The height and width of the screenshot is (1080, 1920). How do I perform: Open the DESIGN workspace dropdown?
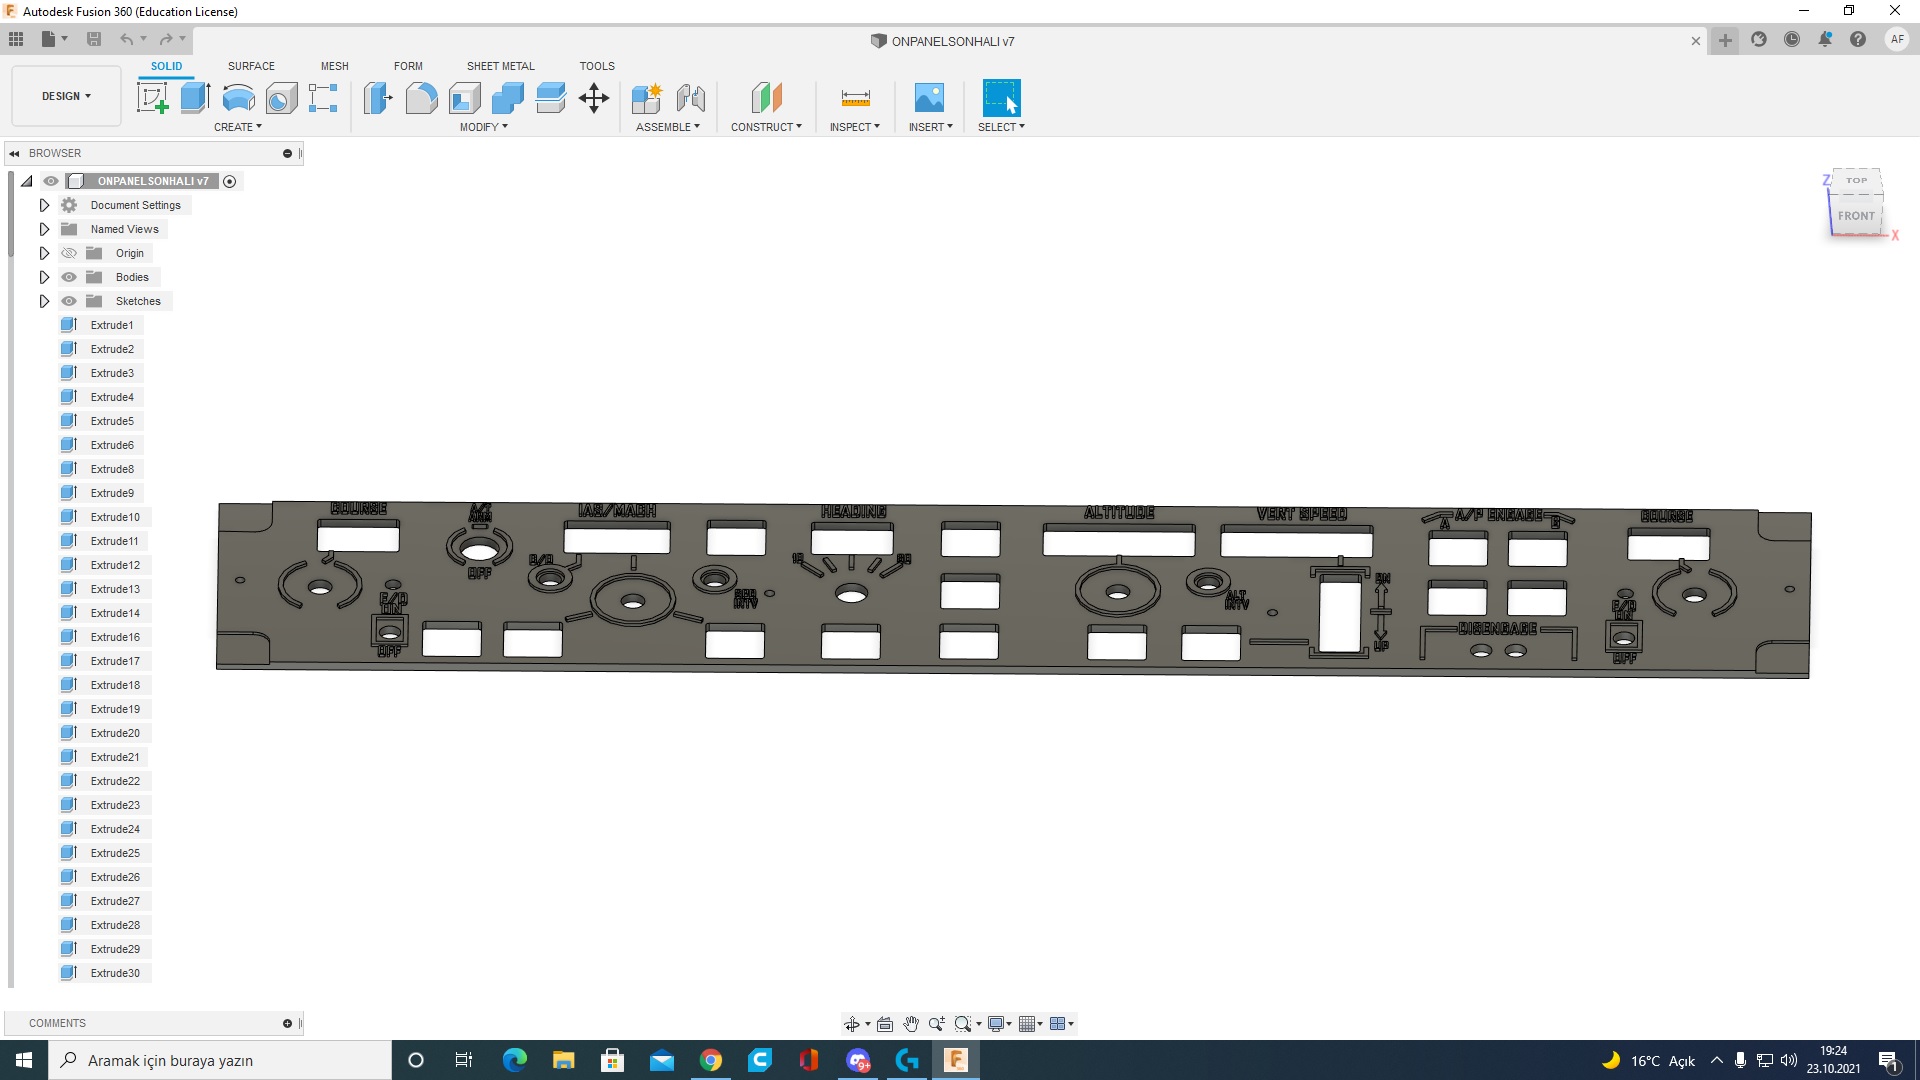(64, 95)
